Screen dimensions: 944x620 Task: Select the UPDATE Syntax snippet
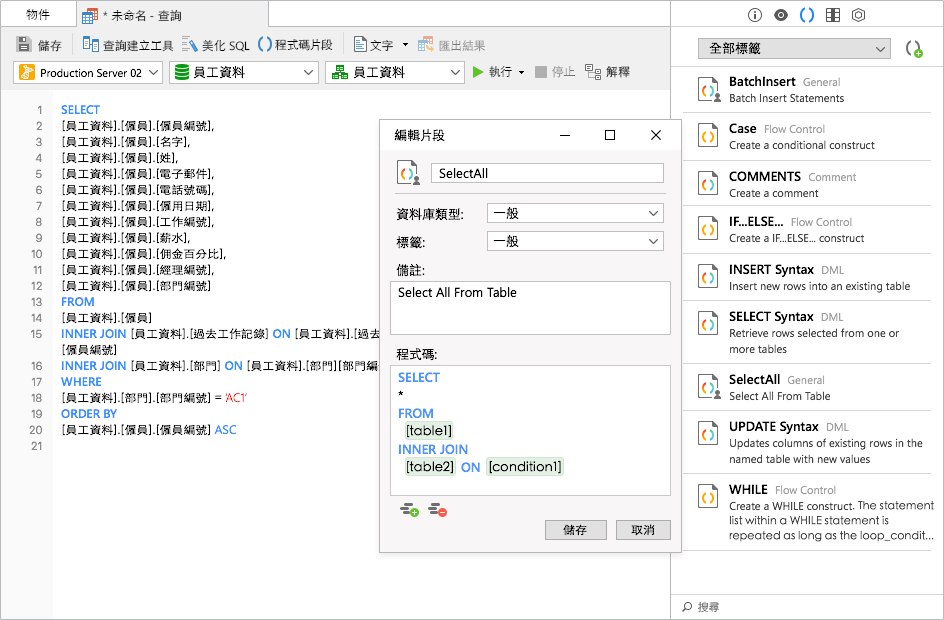(x=807, y=442)
